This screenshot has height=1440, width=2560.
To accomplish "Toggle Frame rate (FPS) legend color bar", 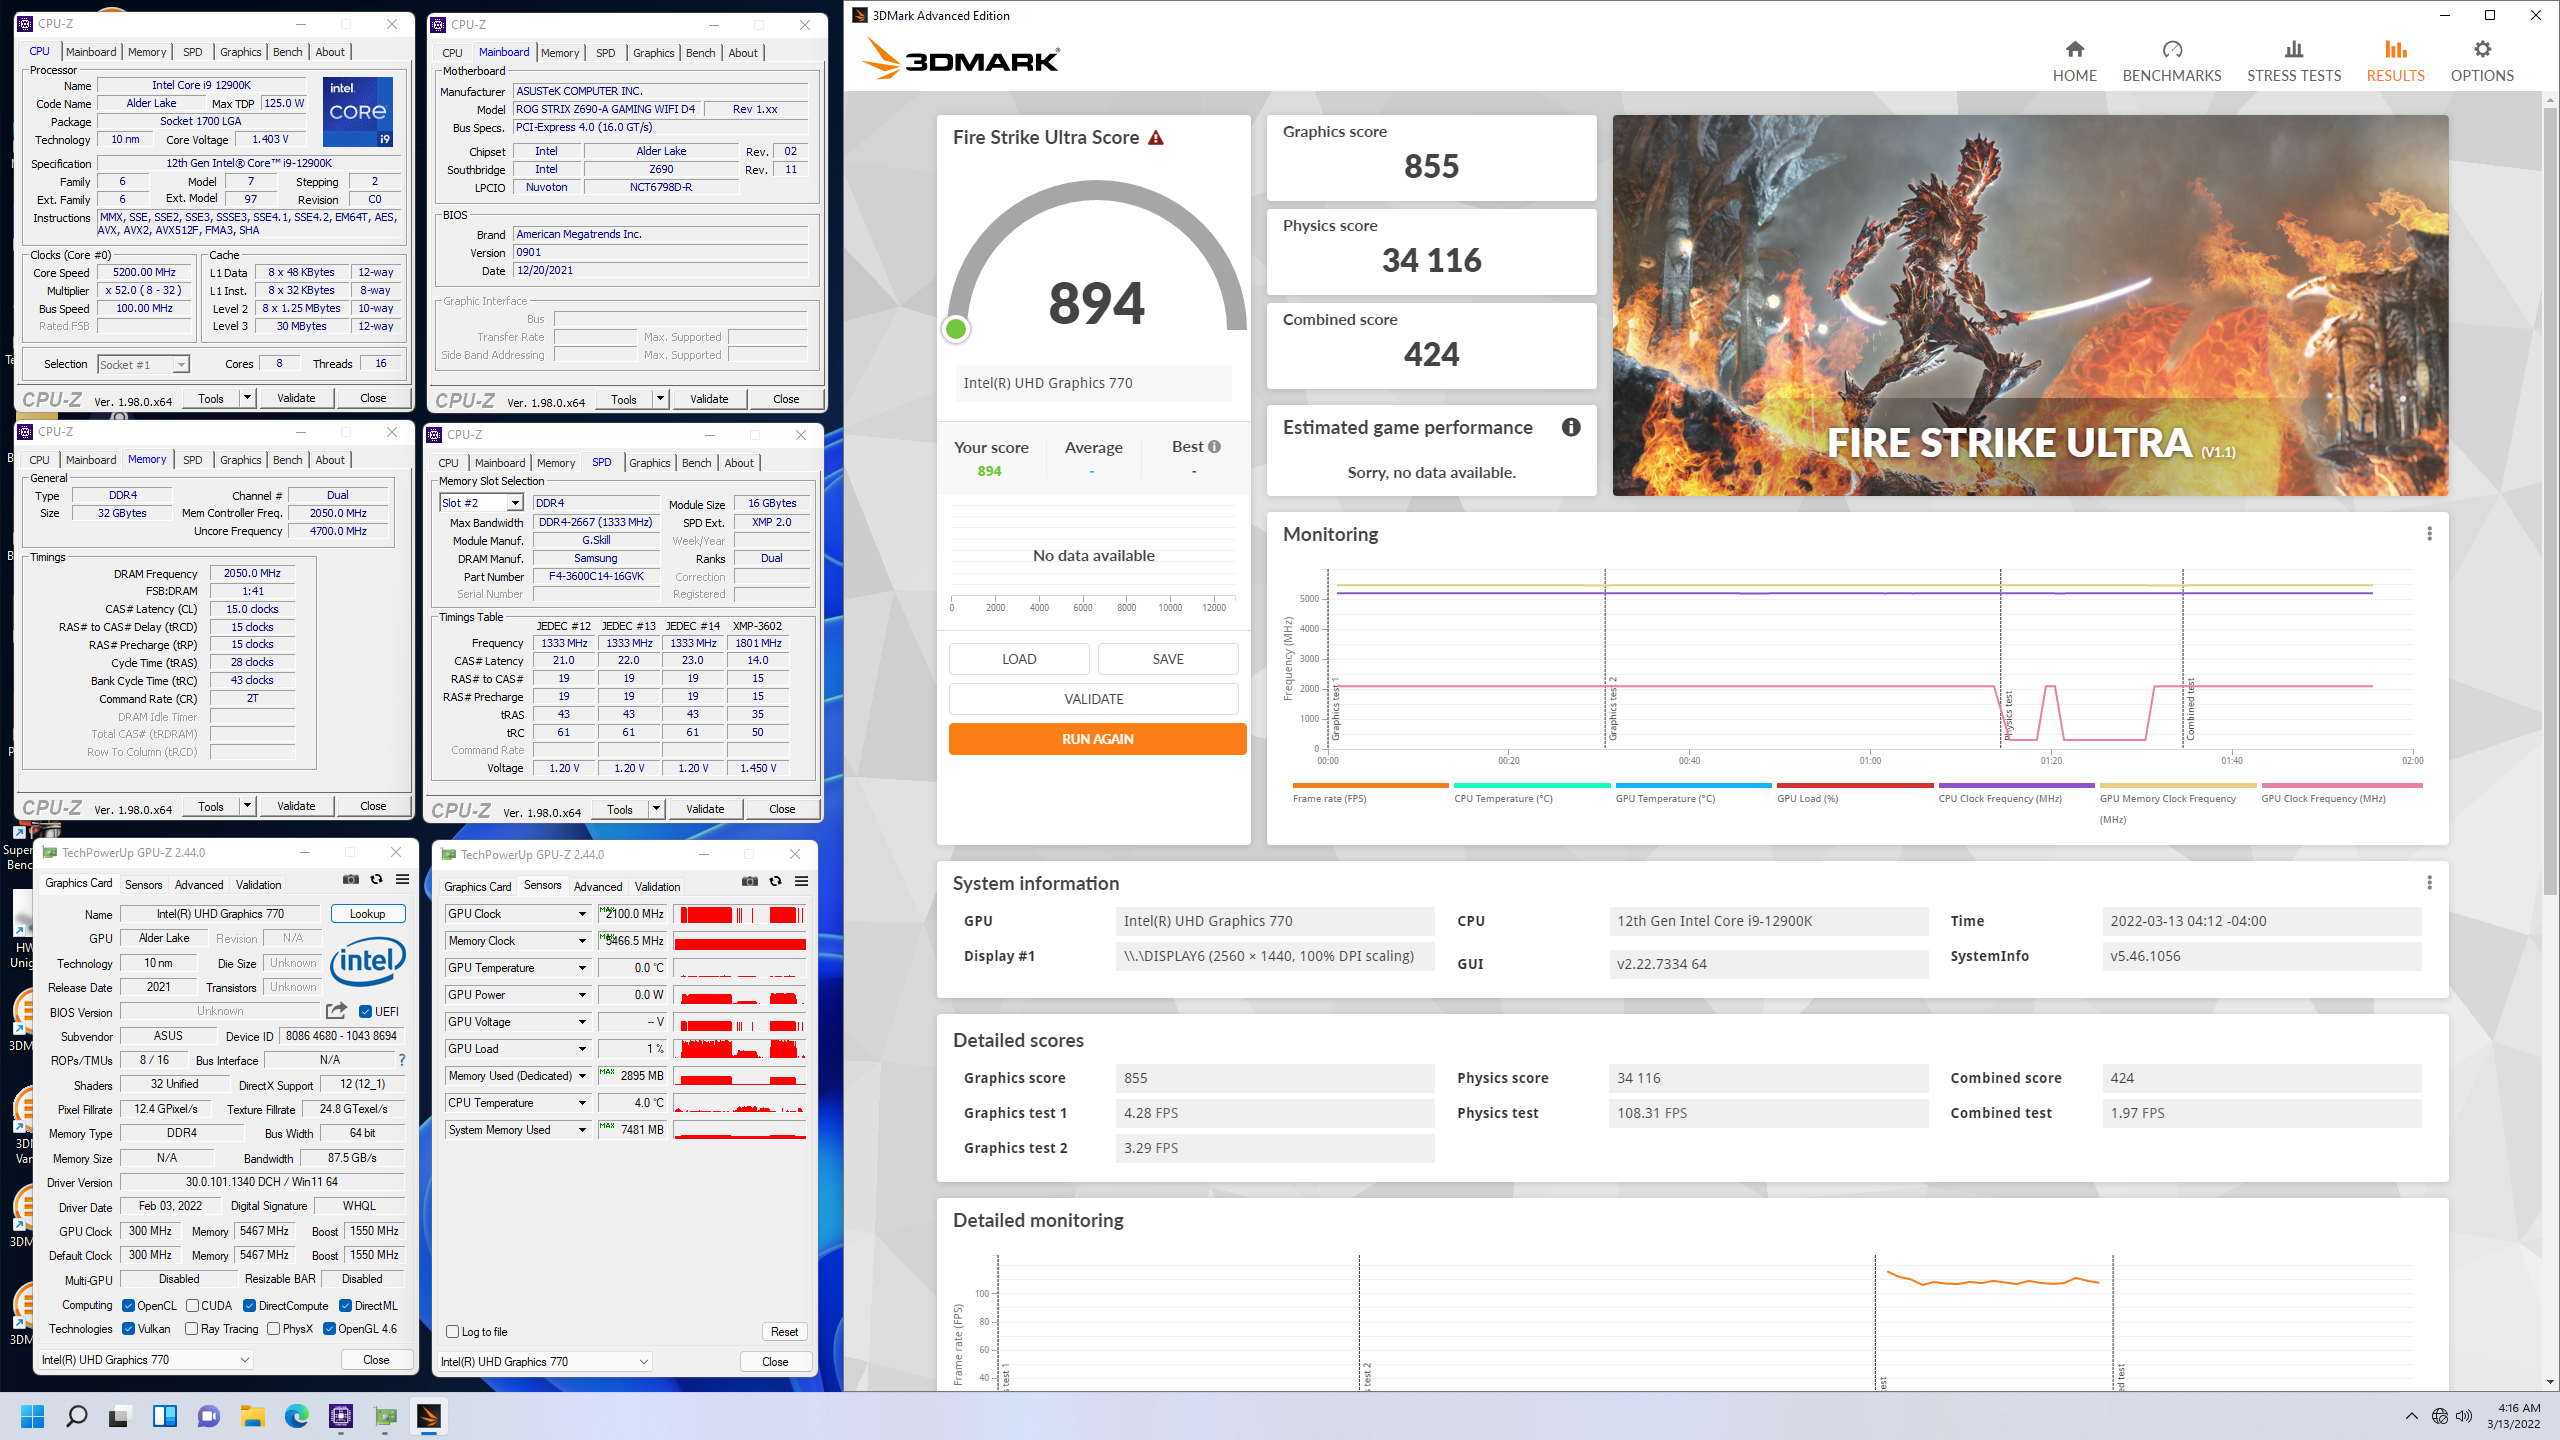I will [x=1370, y=786].
